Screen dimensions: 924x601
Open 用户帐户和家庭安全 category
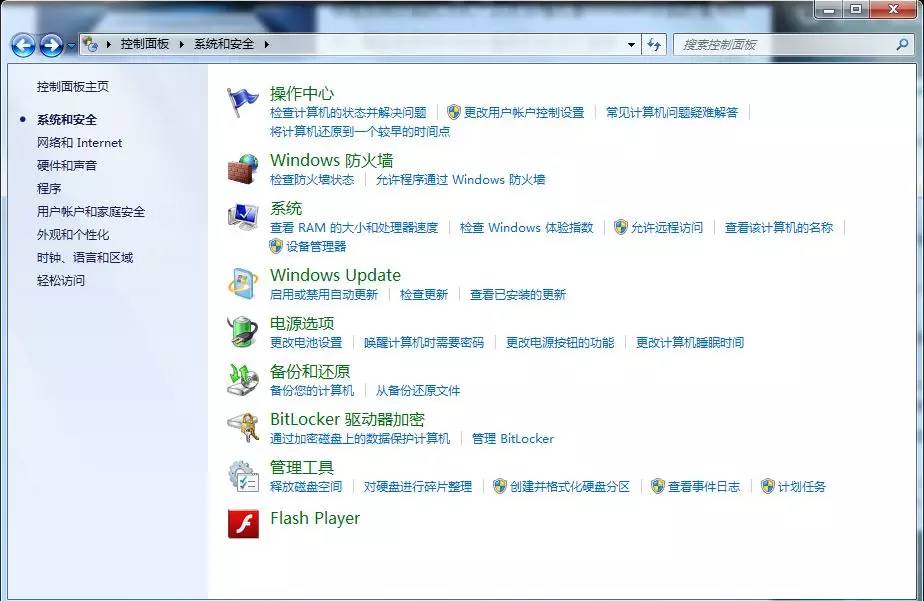click(91, 212)
